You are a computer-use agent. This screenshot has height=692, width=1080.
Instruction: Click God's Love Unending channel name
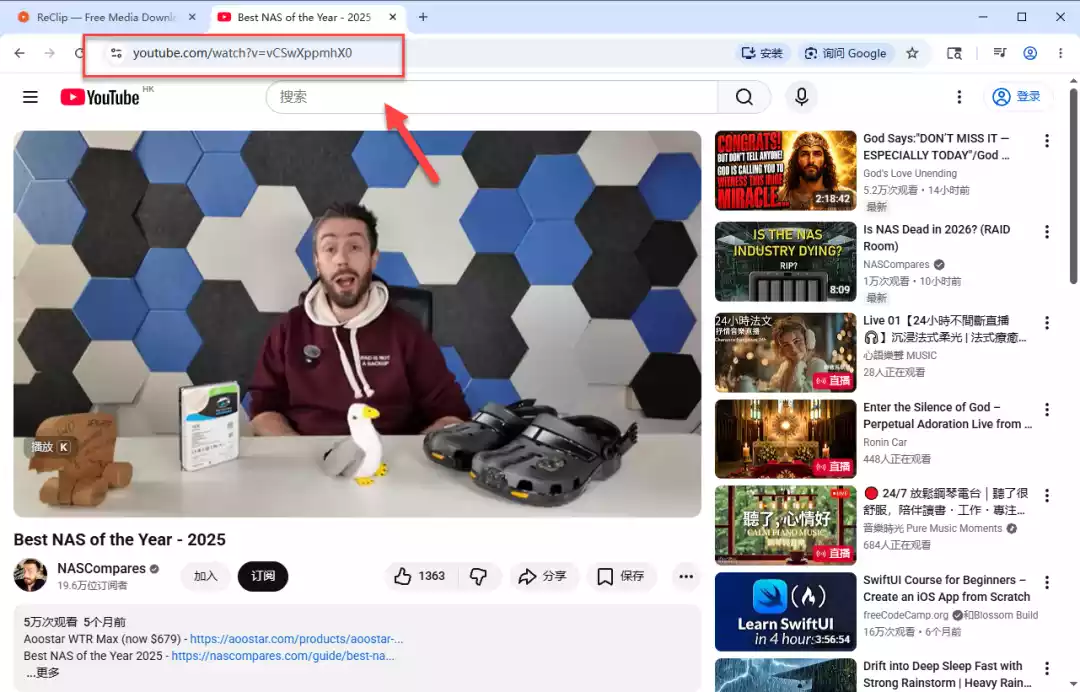[910, 174]
